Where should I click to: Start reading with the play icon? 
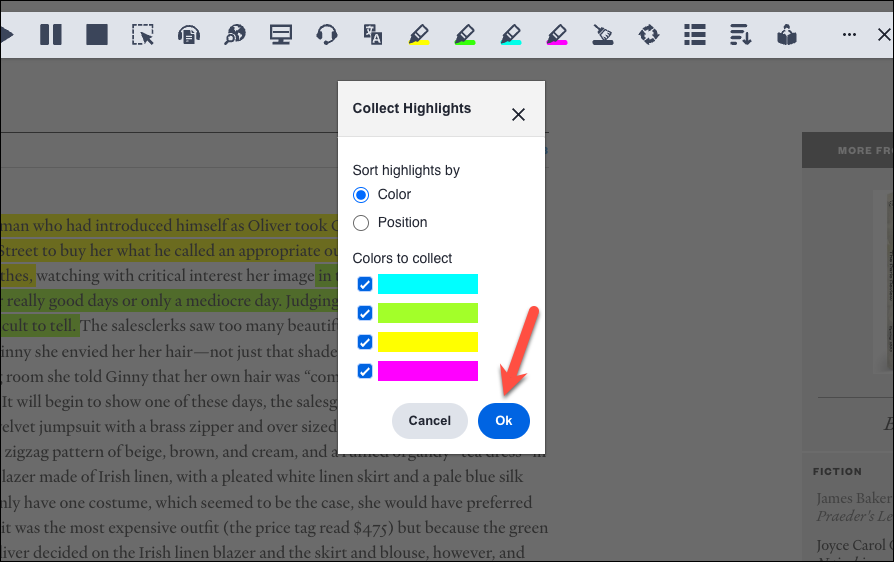click(6, 35)
